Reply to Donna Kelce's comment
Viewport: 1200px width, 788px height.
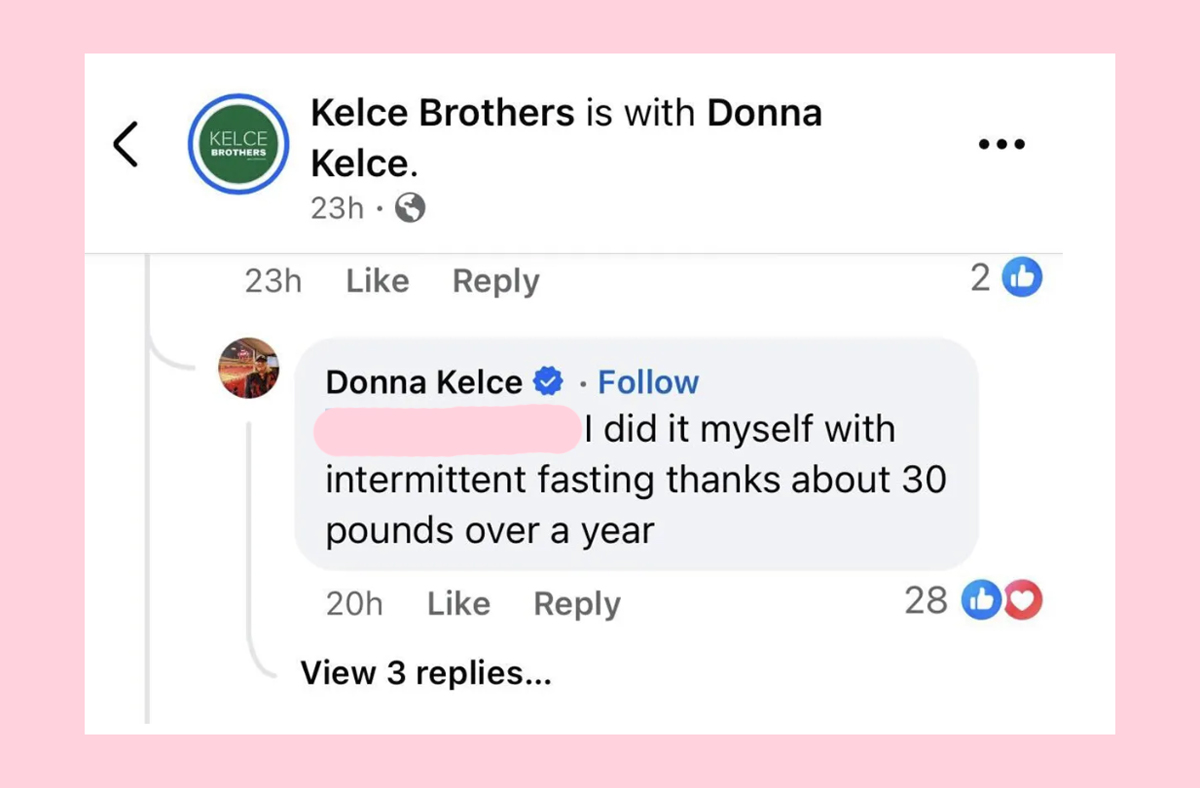tap(576, 601)
